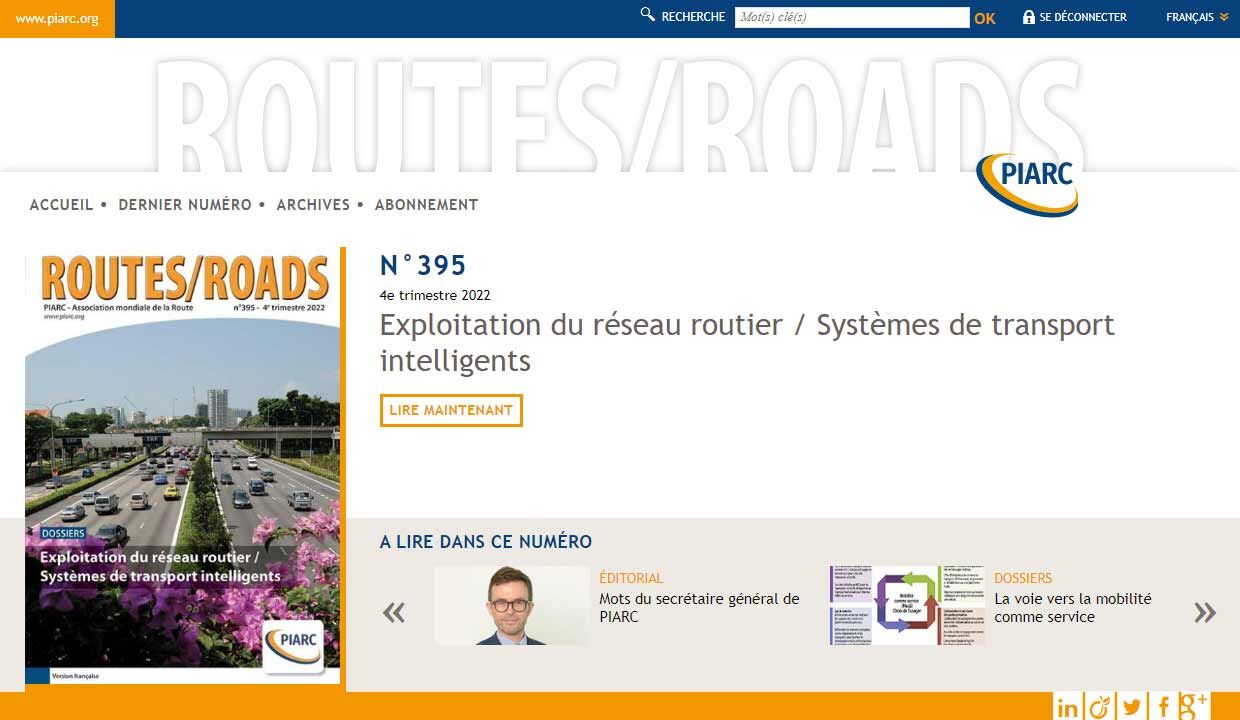Open the LinkedIn social icon
This screenshot has height=720, width=1240.
[x=1067, y=708]
